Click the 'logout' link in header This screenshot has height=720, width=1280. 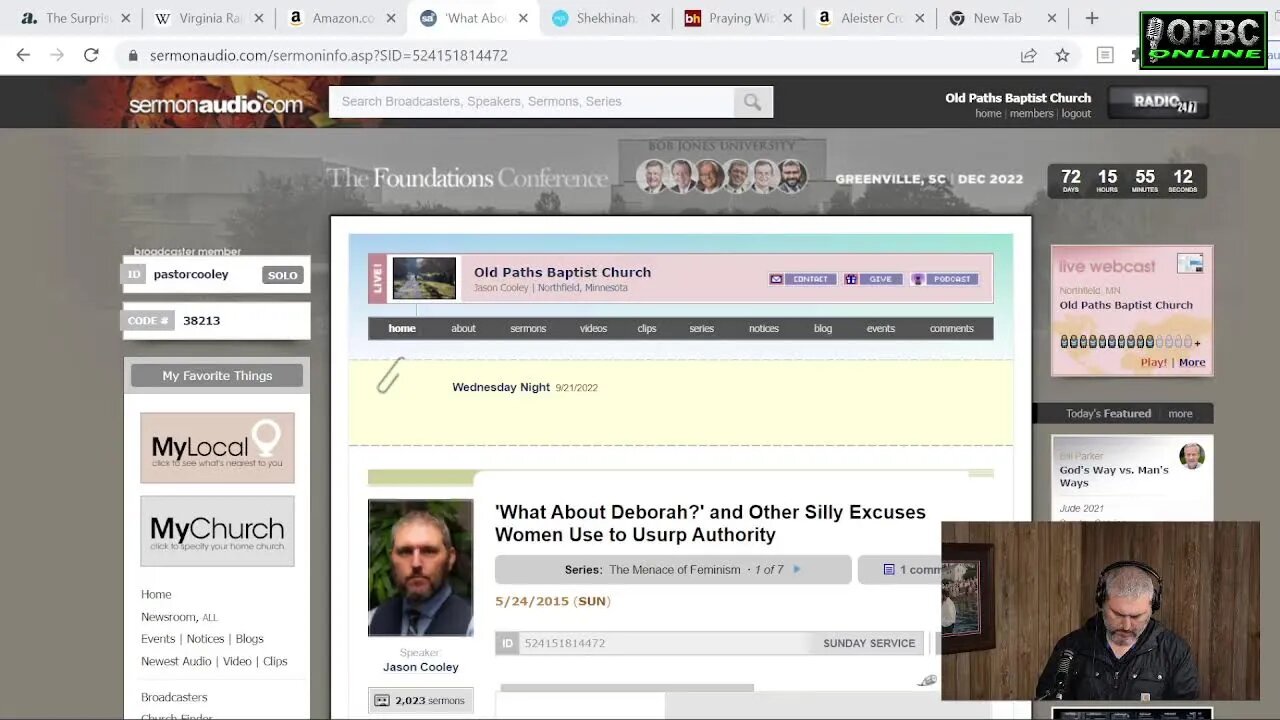(x=1076, y=114)
